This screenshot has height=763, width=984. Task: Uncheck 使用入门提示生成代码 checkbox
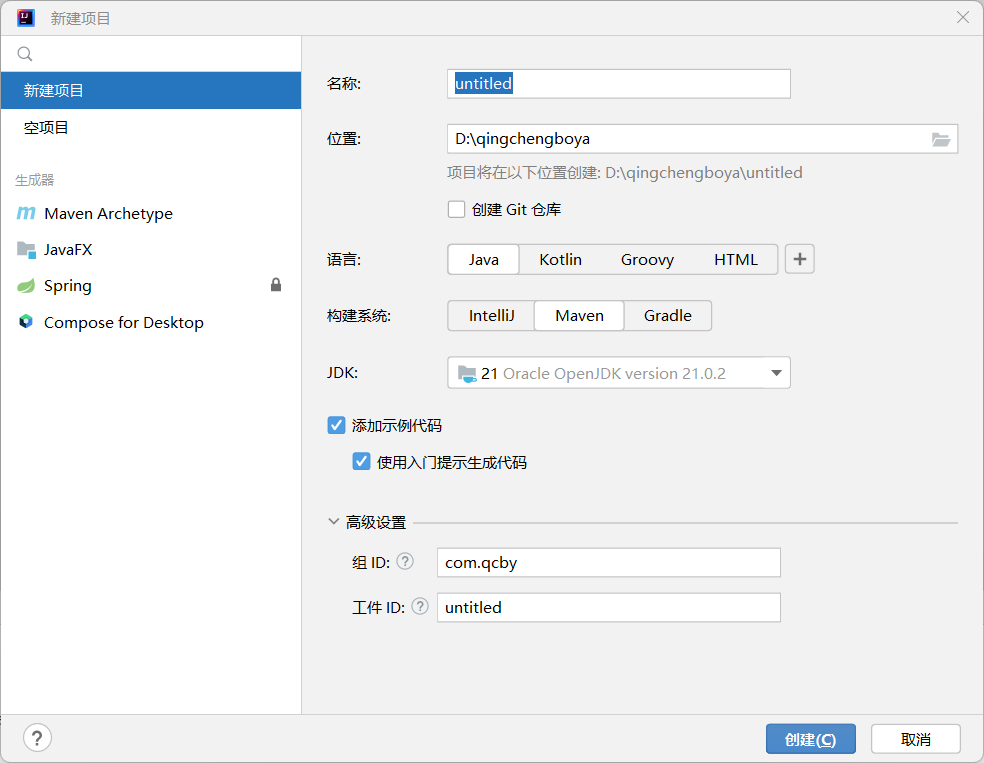[361, 462]
